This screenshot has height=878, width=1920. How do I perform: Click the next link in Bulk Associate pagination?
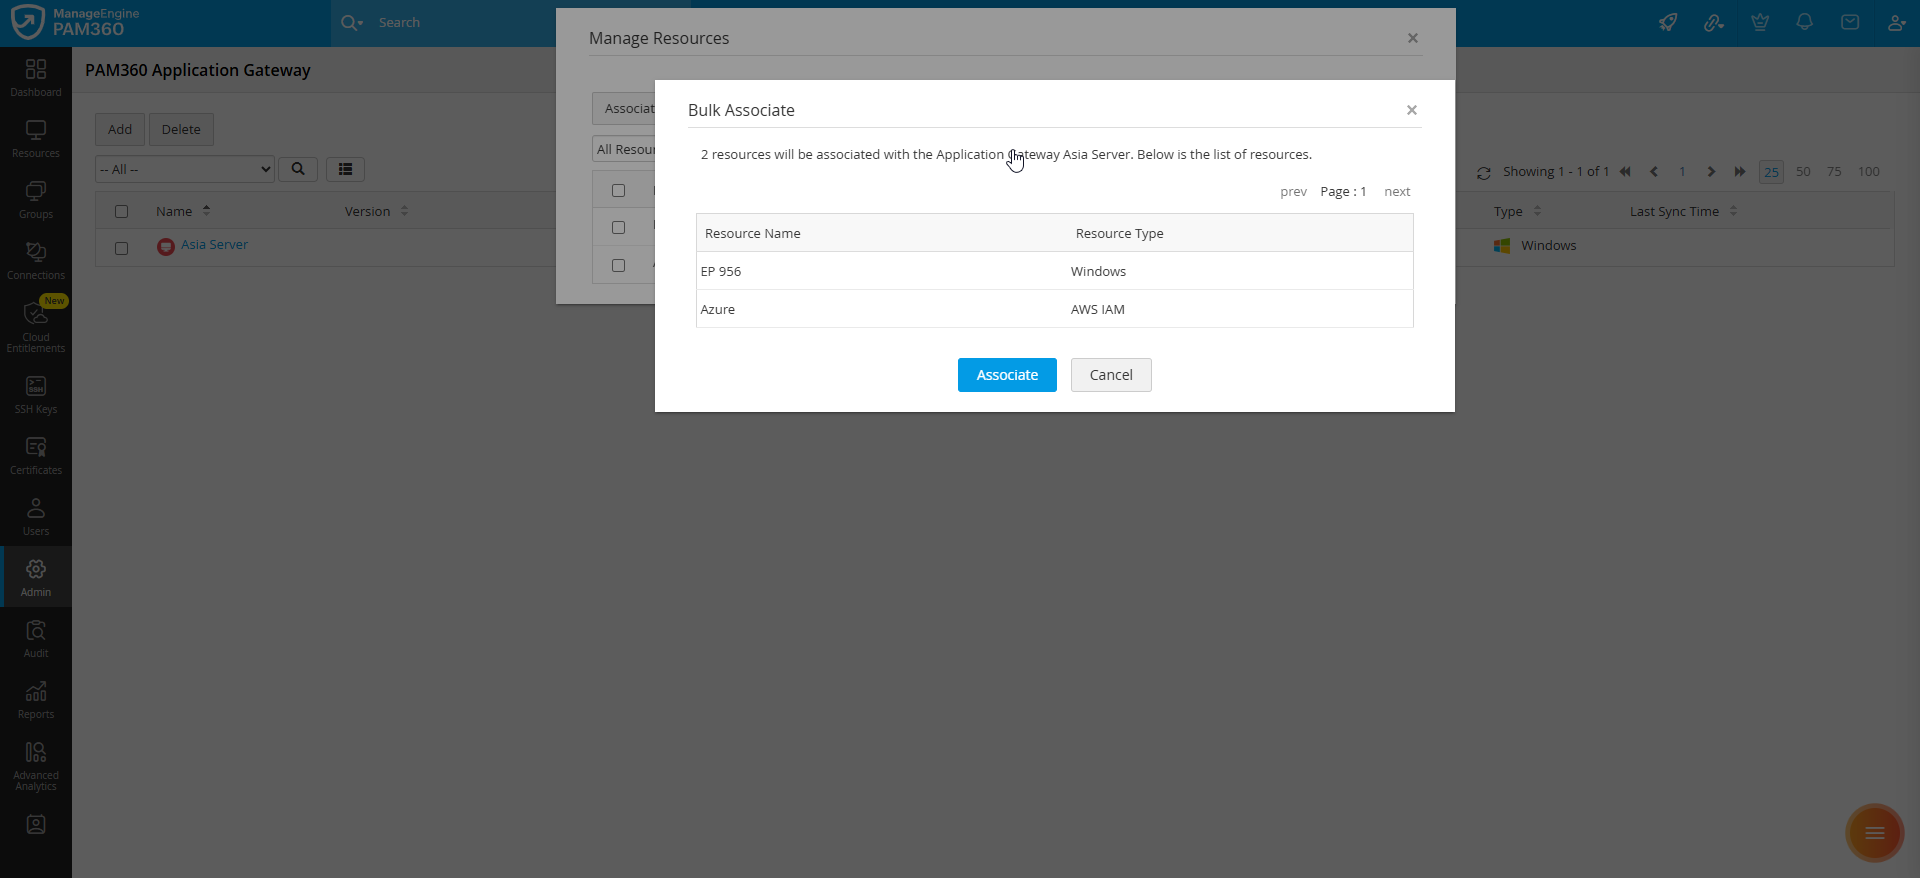coord(1397,192)
